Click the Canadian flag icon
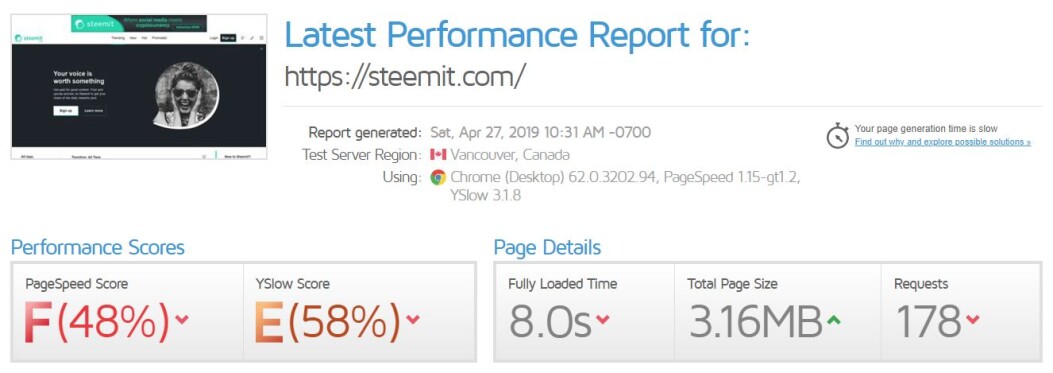 [438, 155]
